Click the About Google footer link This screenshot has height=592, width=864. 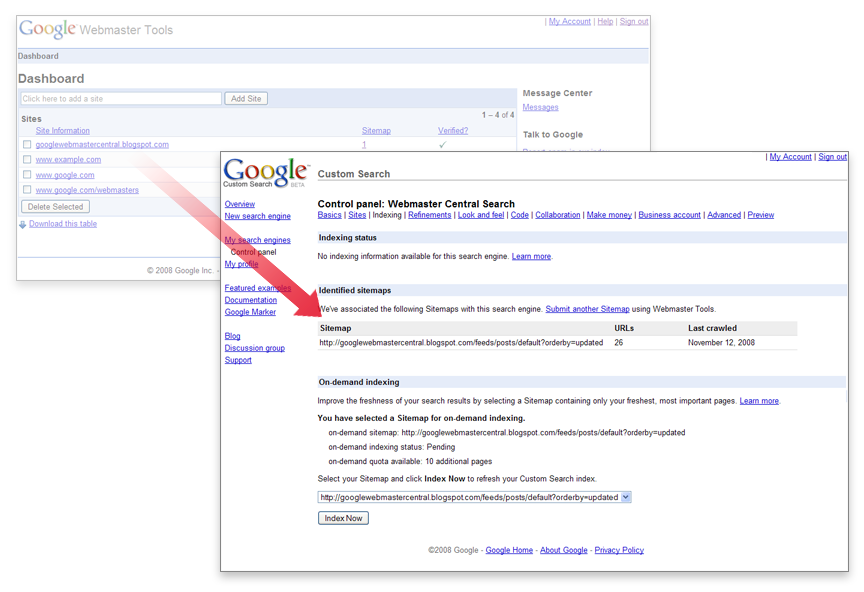564,550
